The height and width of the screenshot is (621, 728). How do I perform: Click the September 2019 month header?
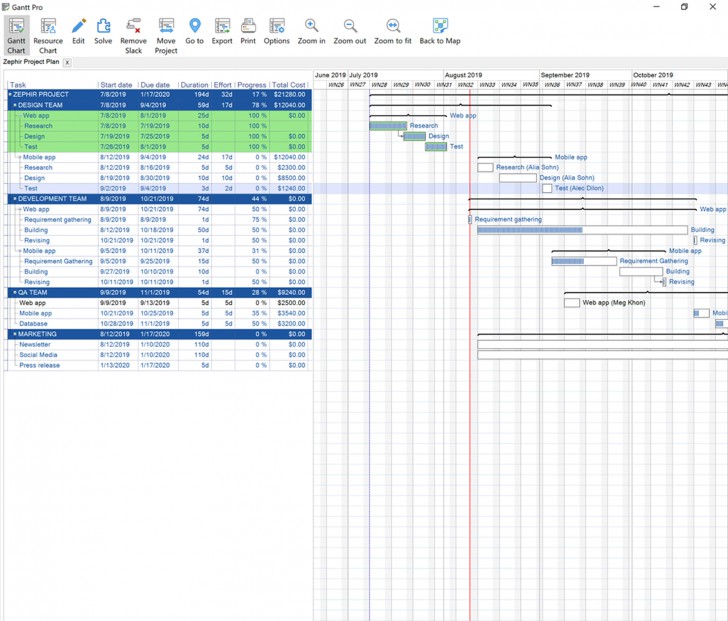click(x=565, y=75)
